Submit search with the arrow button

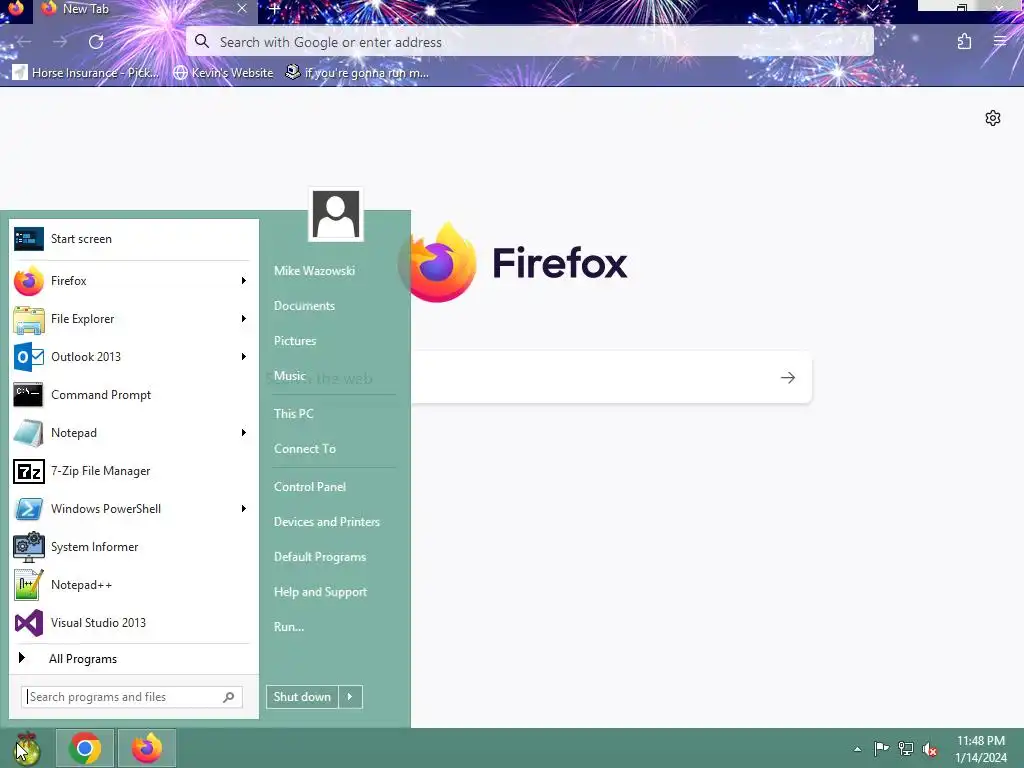point(788,377)
